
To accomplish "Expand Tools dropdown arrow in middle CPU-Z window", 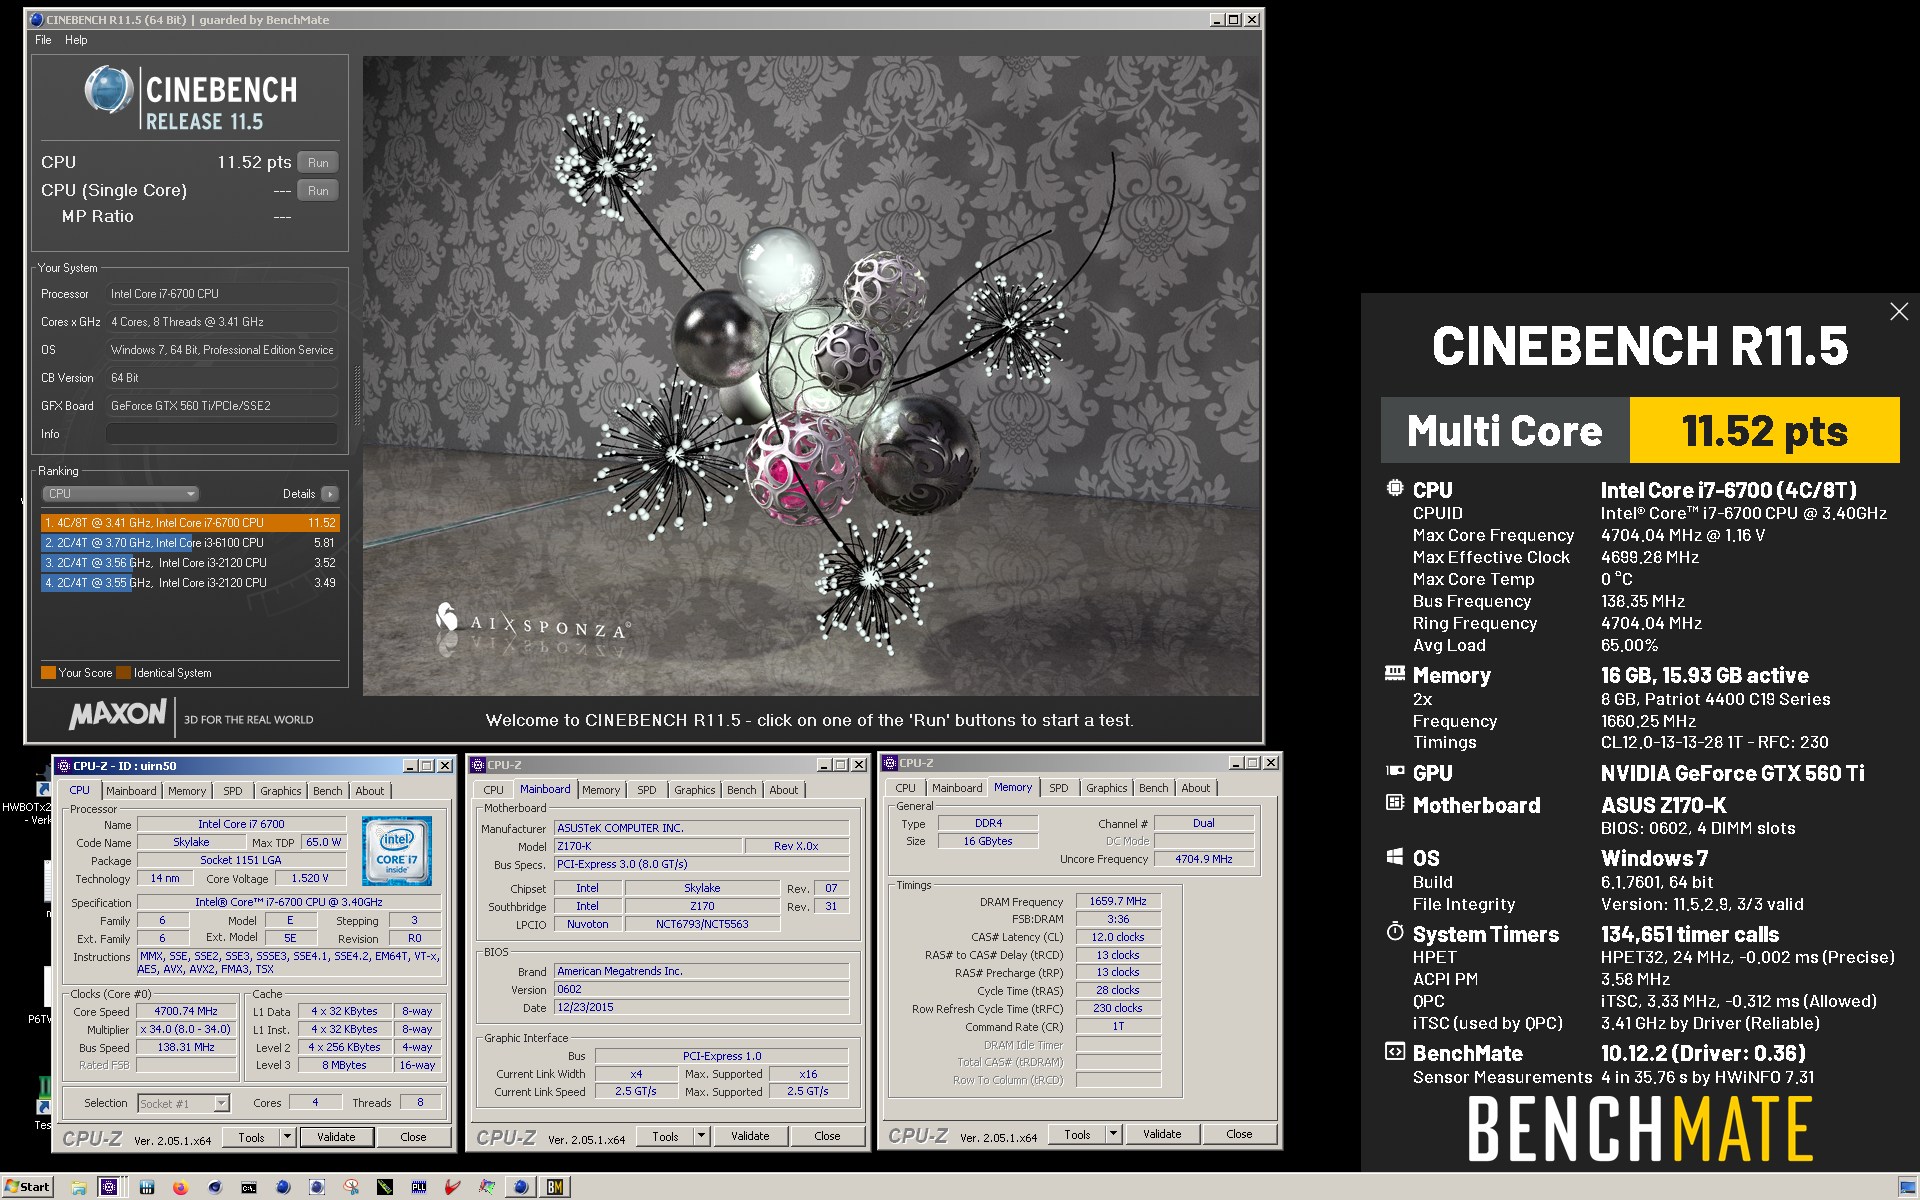I will click(701, 1136).
